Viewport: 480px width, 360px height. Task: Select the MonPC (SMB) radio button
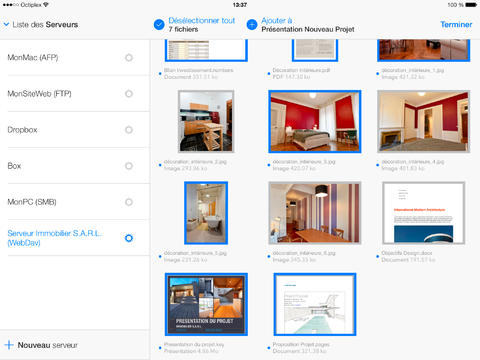click(x=129, y=202)
